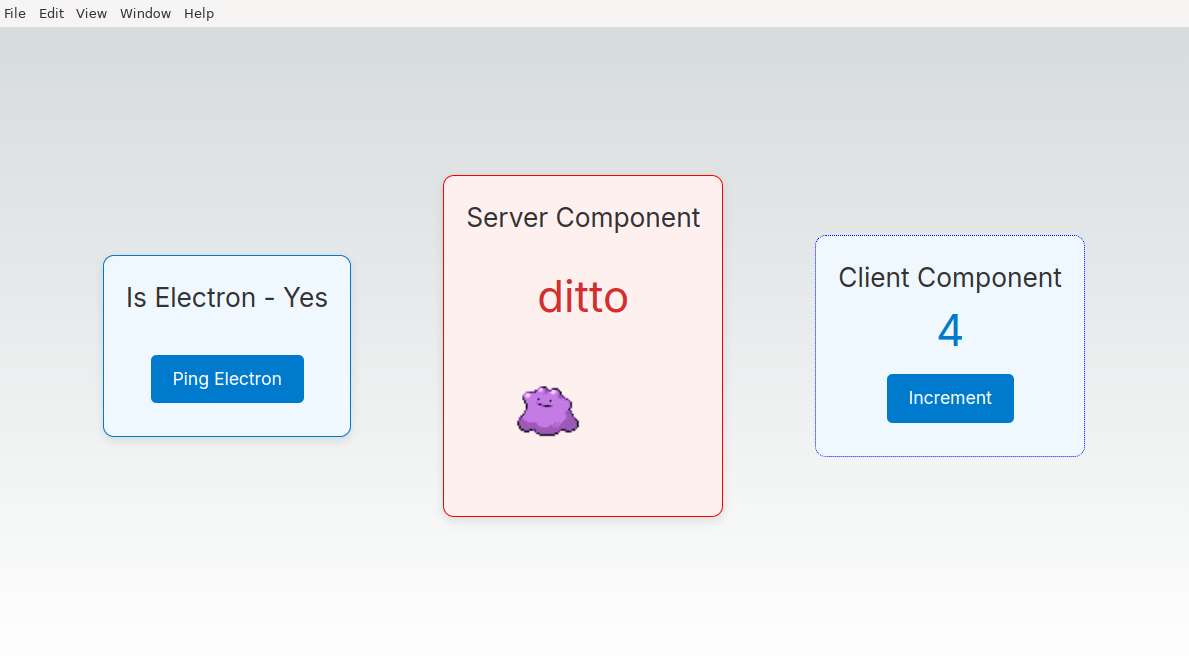This screenshot has height=659, width=1189.
Task: Select the red ditto name text
Action: click(x=583, y=297)
